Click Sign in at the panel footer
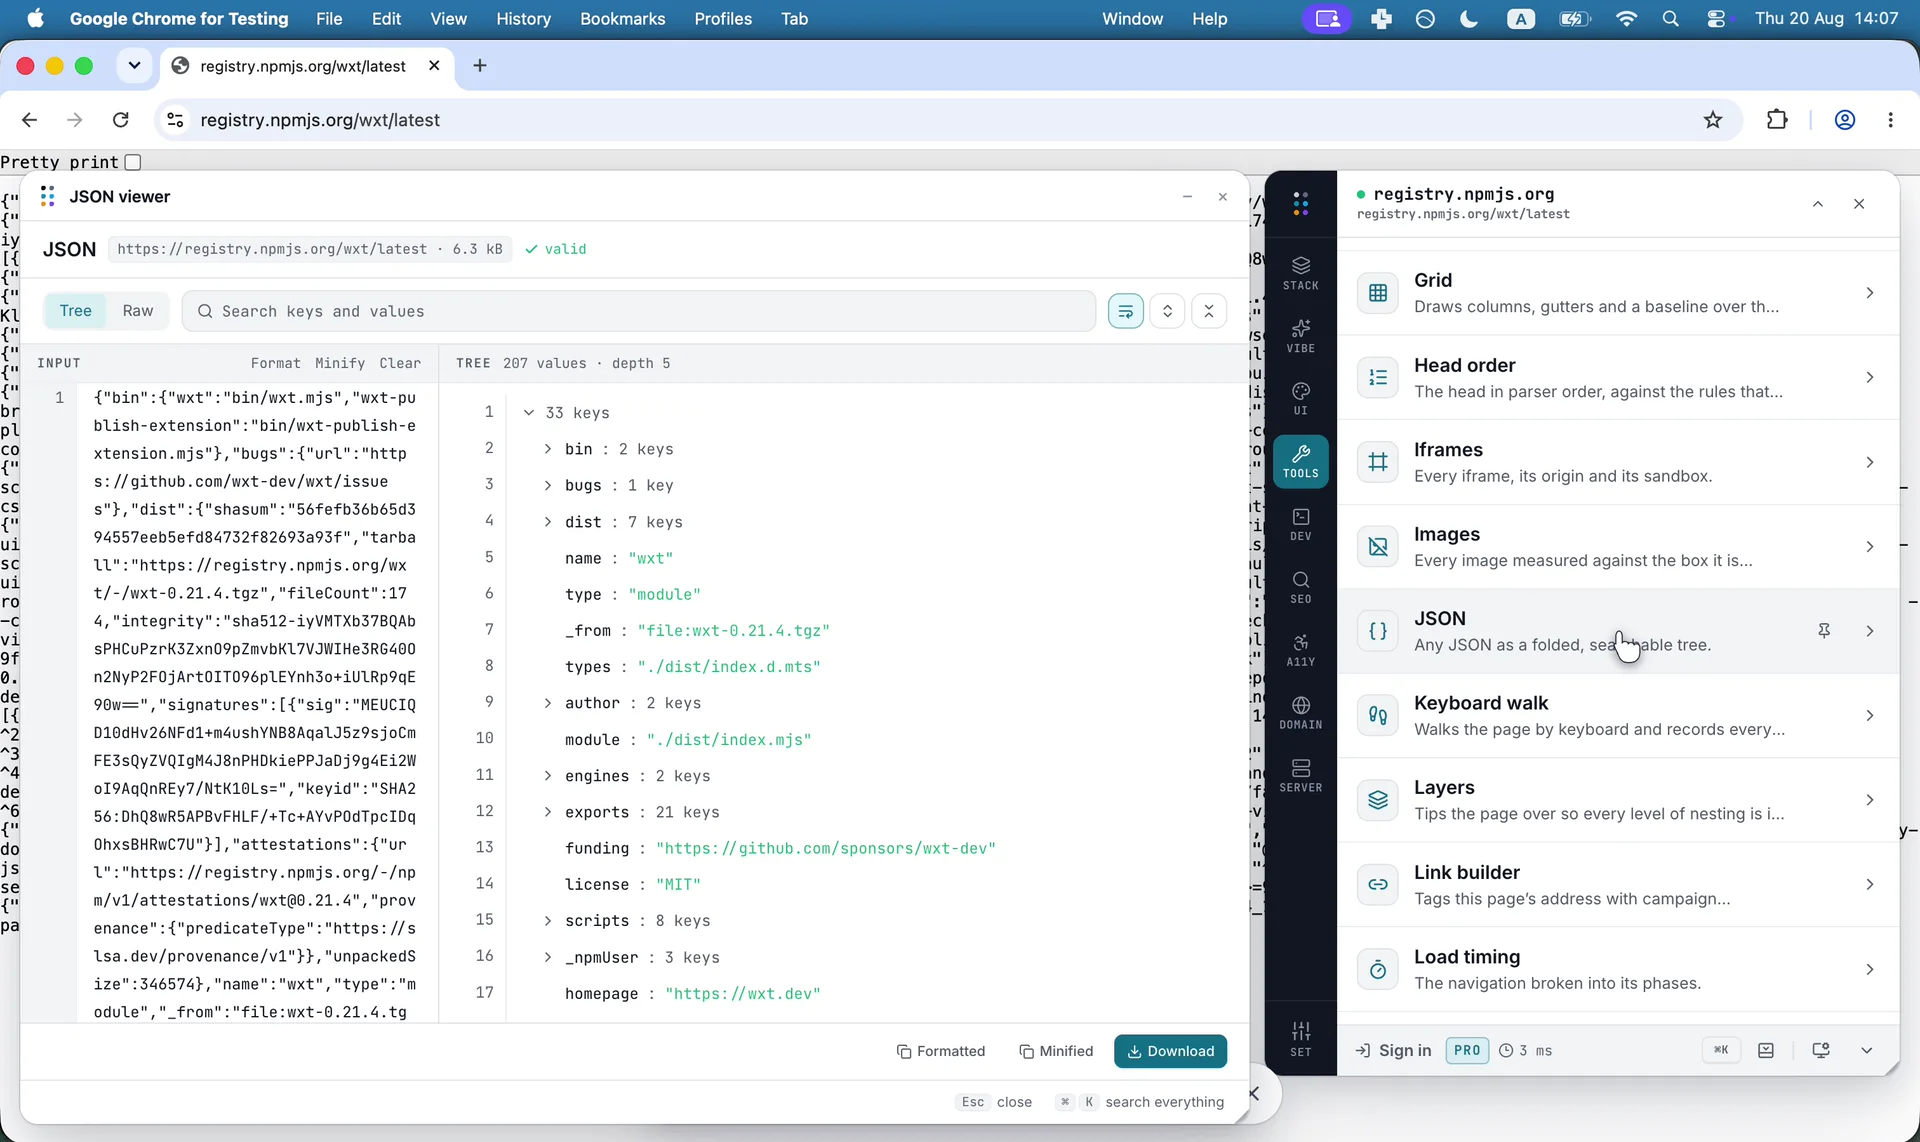 coord(1393,1050)
